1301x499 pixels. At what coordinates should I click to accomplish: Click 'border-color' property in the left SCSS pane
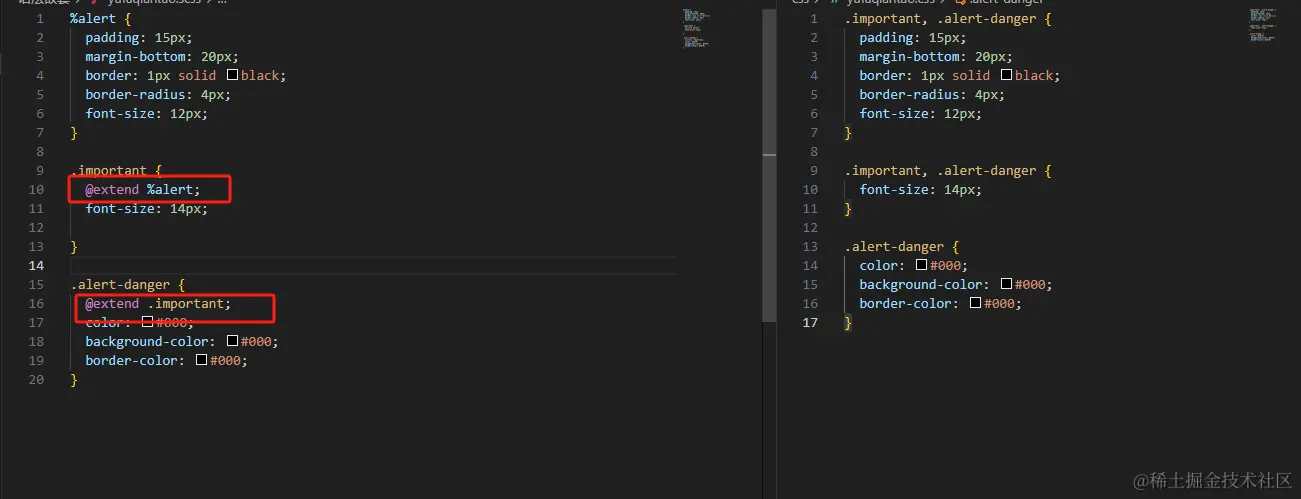coord(132,360)
